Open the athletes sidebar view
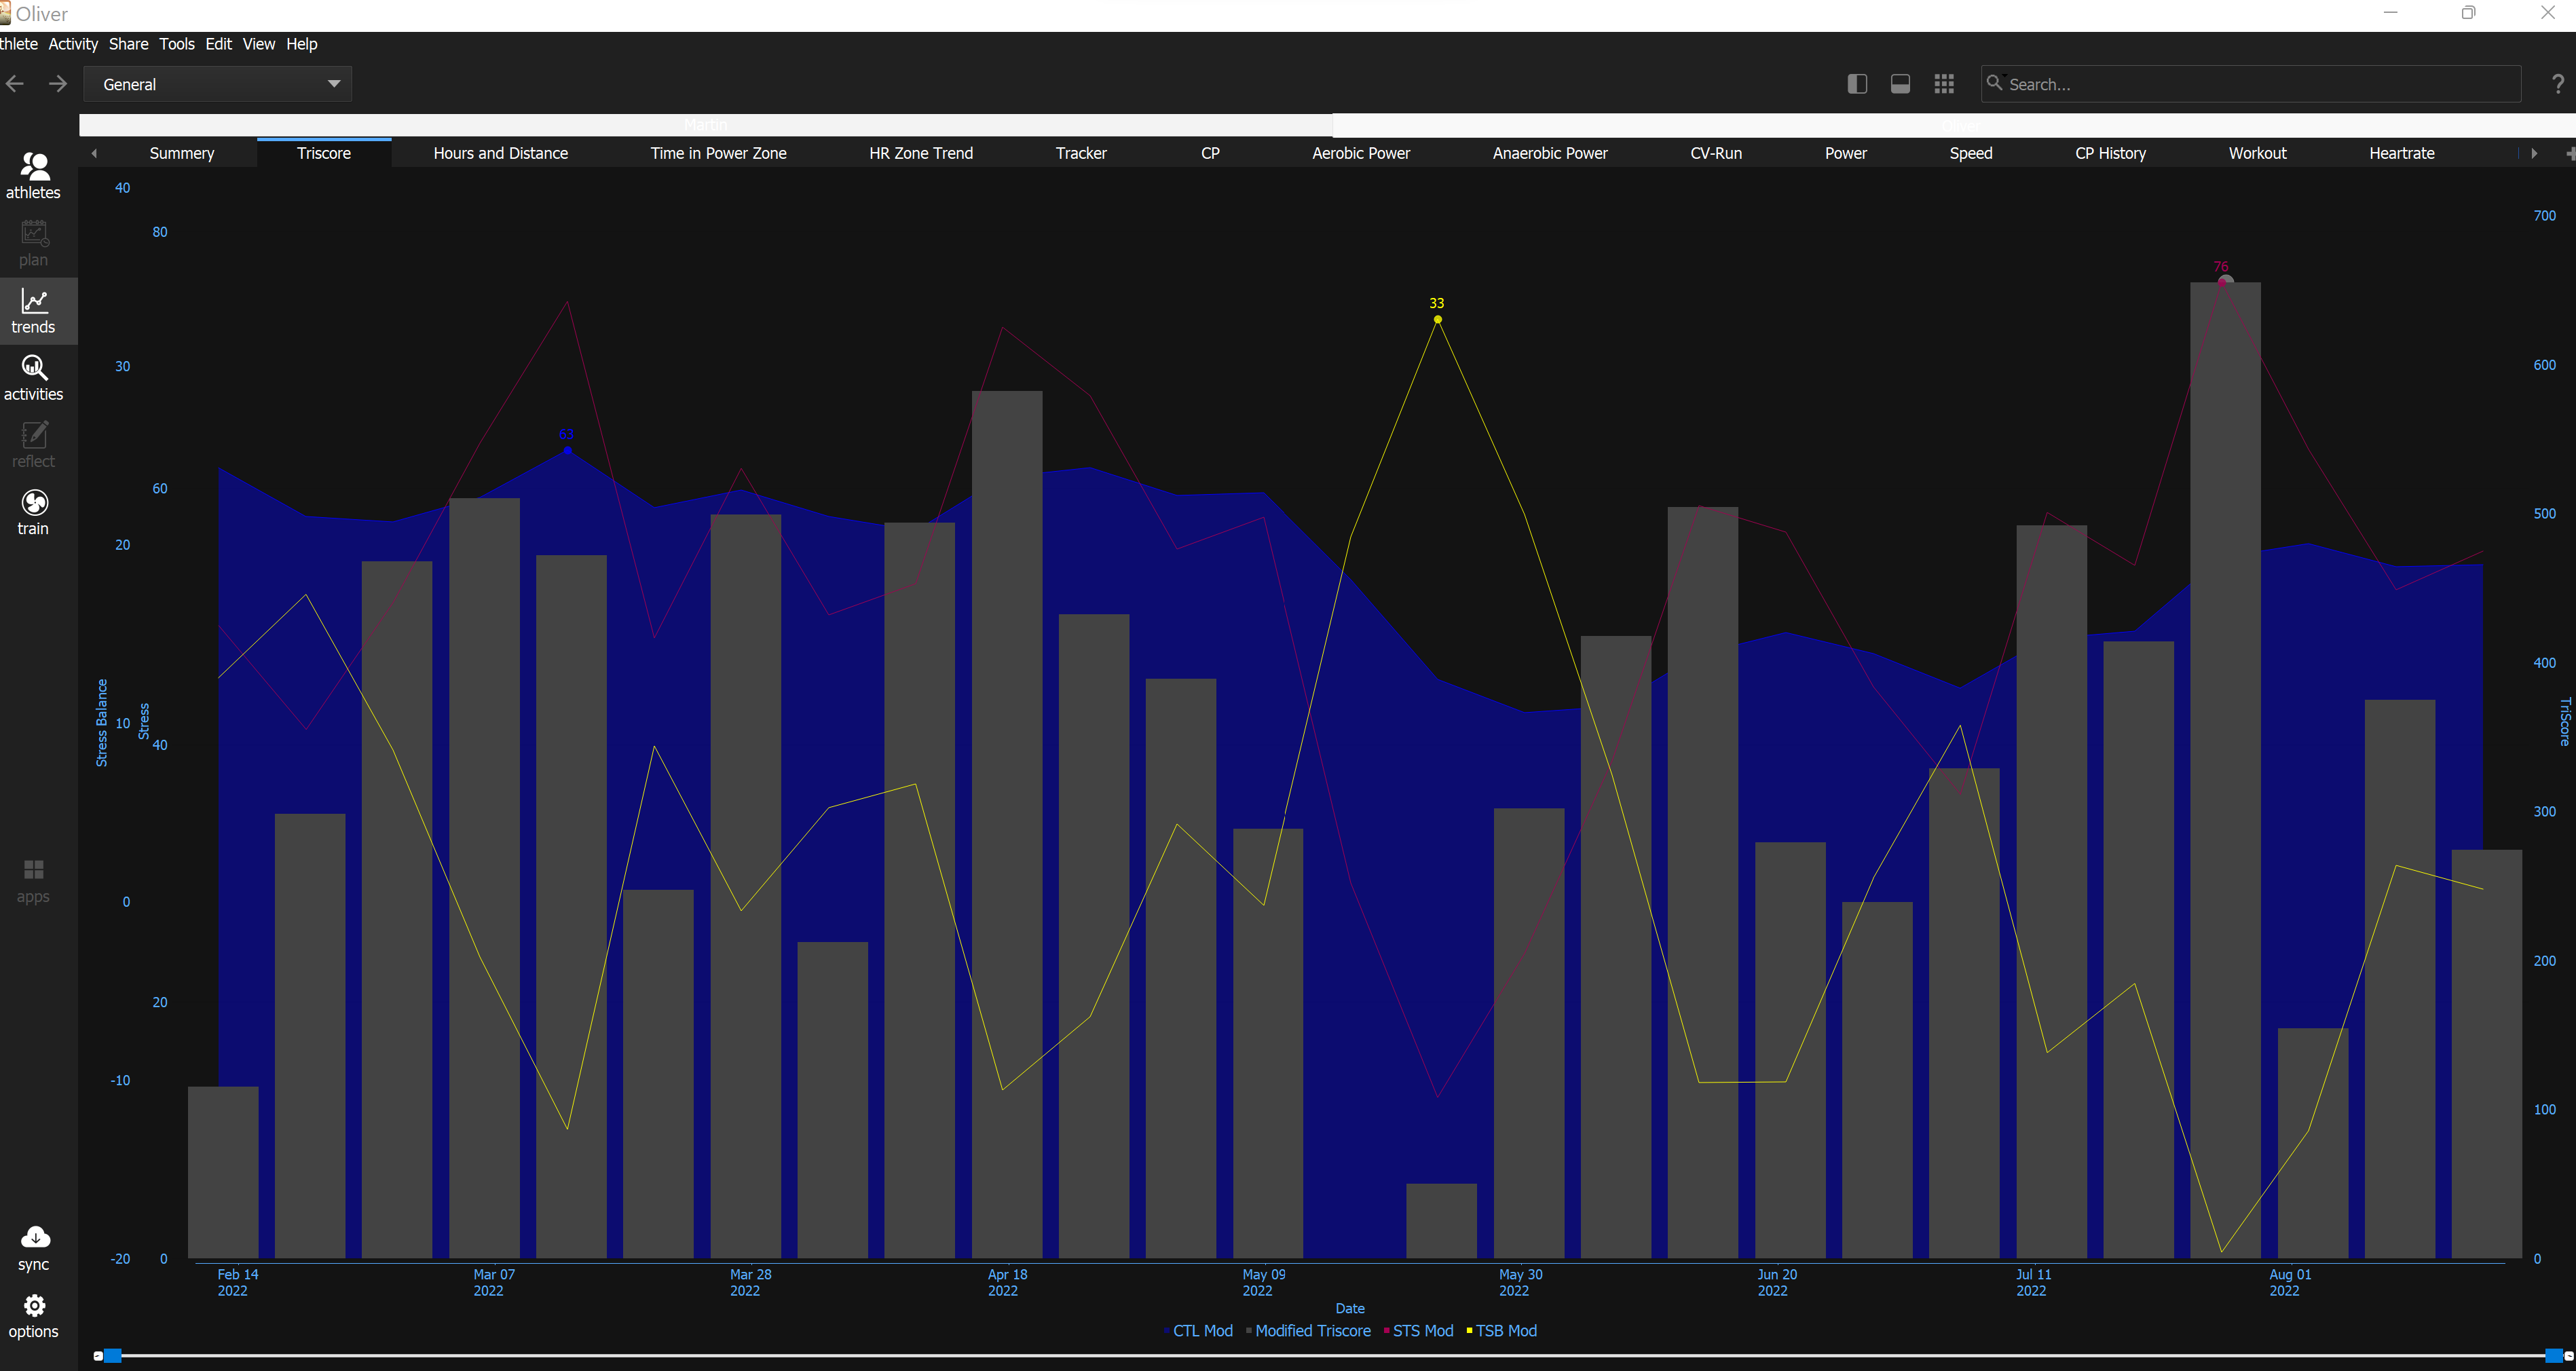This screenshot has width=2576, height=1371. (x=34, y=175)
